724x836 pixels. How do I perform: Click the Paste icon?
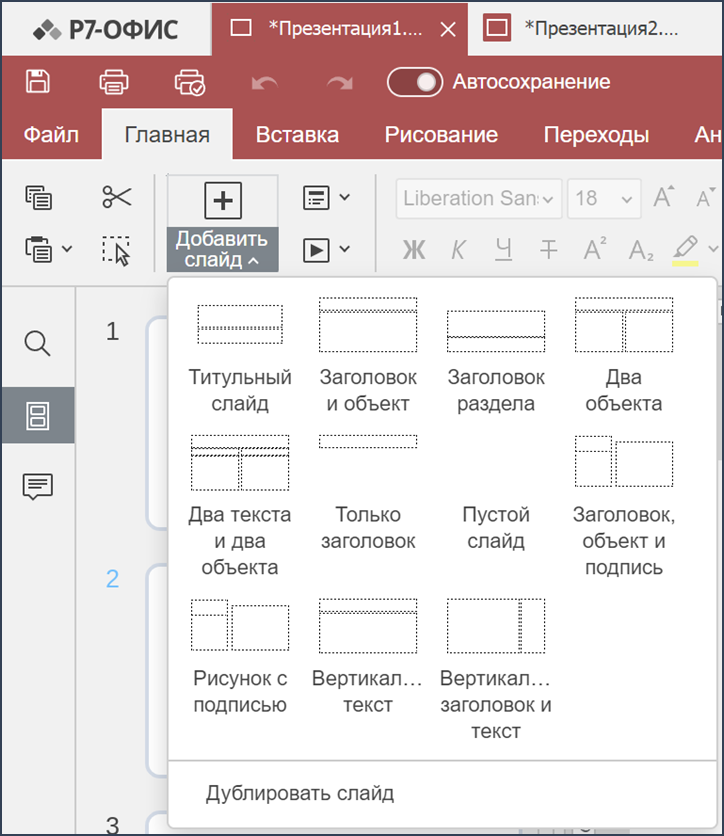[x=38, y=249]
